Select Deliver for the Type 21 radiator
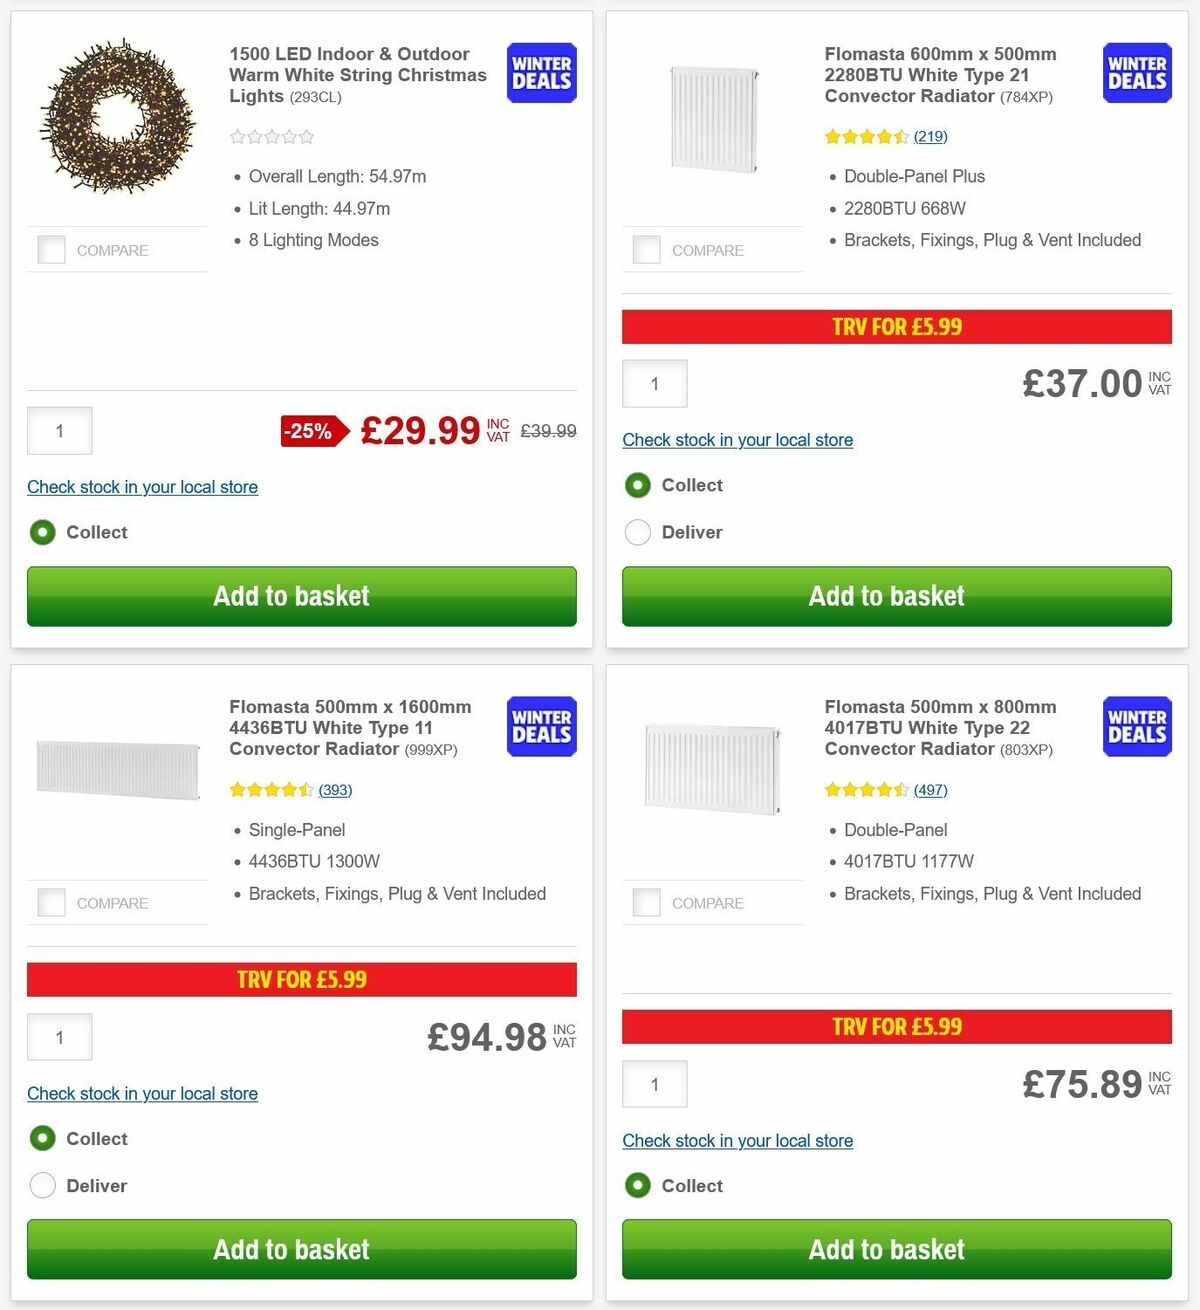Image resolution: width=1200 pixels, height=1310 pixels. click(638, 532)
